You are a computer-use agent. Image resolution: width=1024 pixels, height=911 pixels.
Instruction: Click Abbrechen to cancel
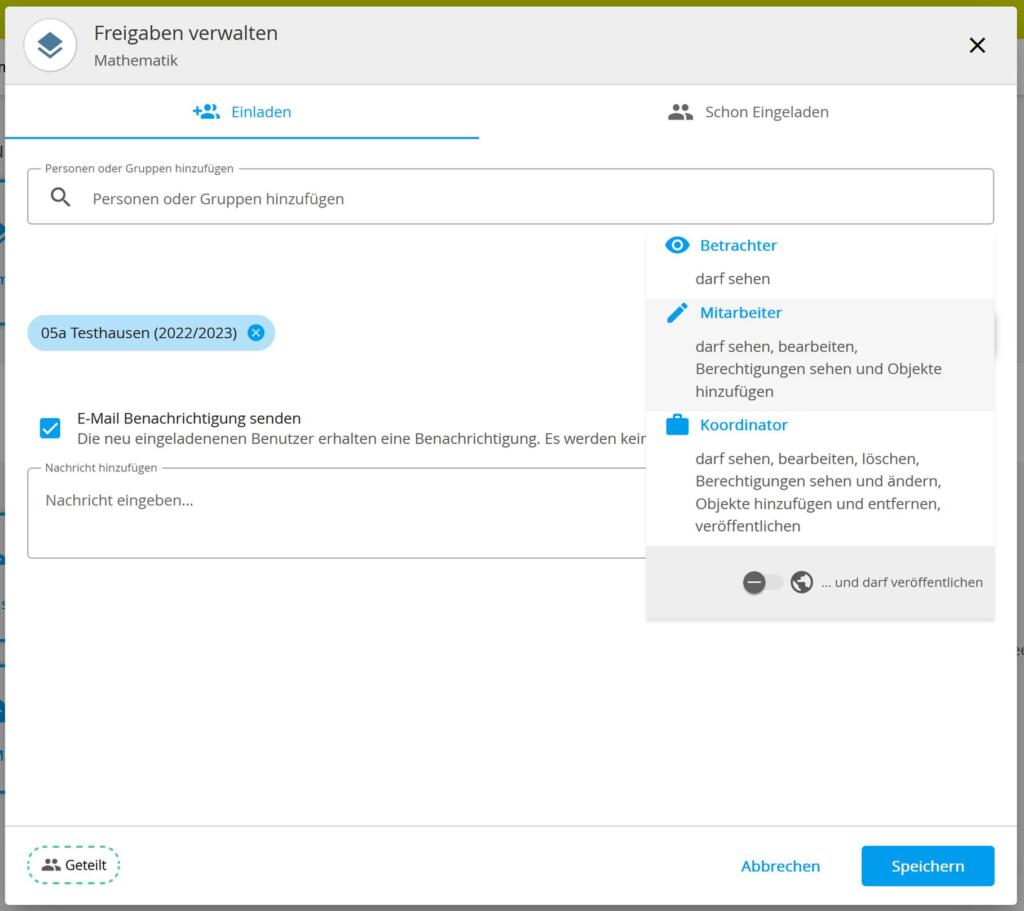(x=780, y=866)
